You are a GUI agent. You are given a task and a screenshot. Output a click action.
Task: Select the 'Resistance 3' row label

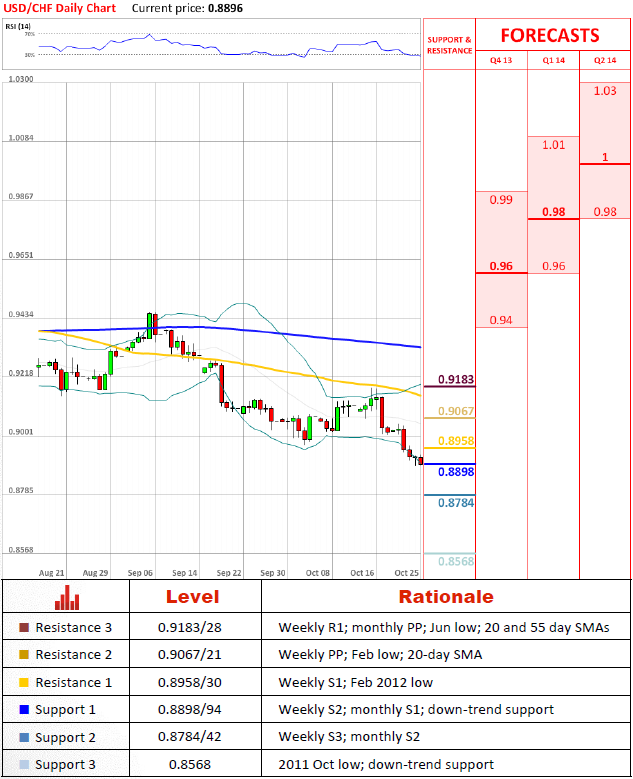[74, 627]
